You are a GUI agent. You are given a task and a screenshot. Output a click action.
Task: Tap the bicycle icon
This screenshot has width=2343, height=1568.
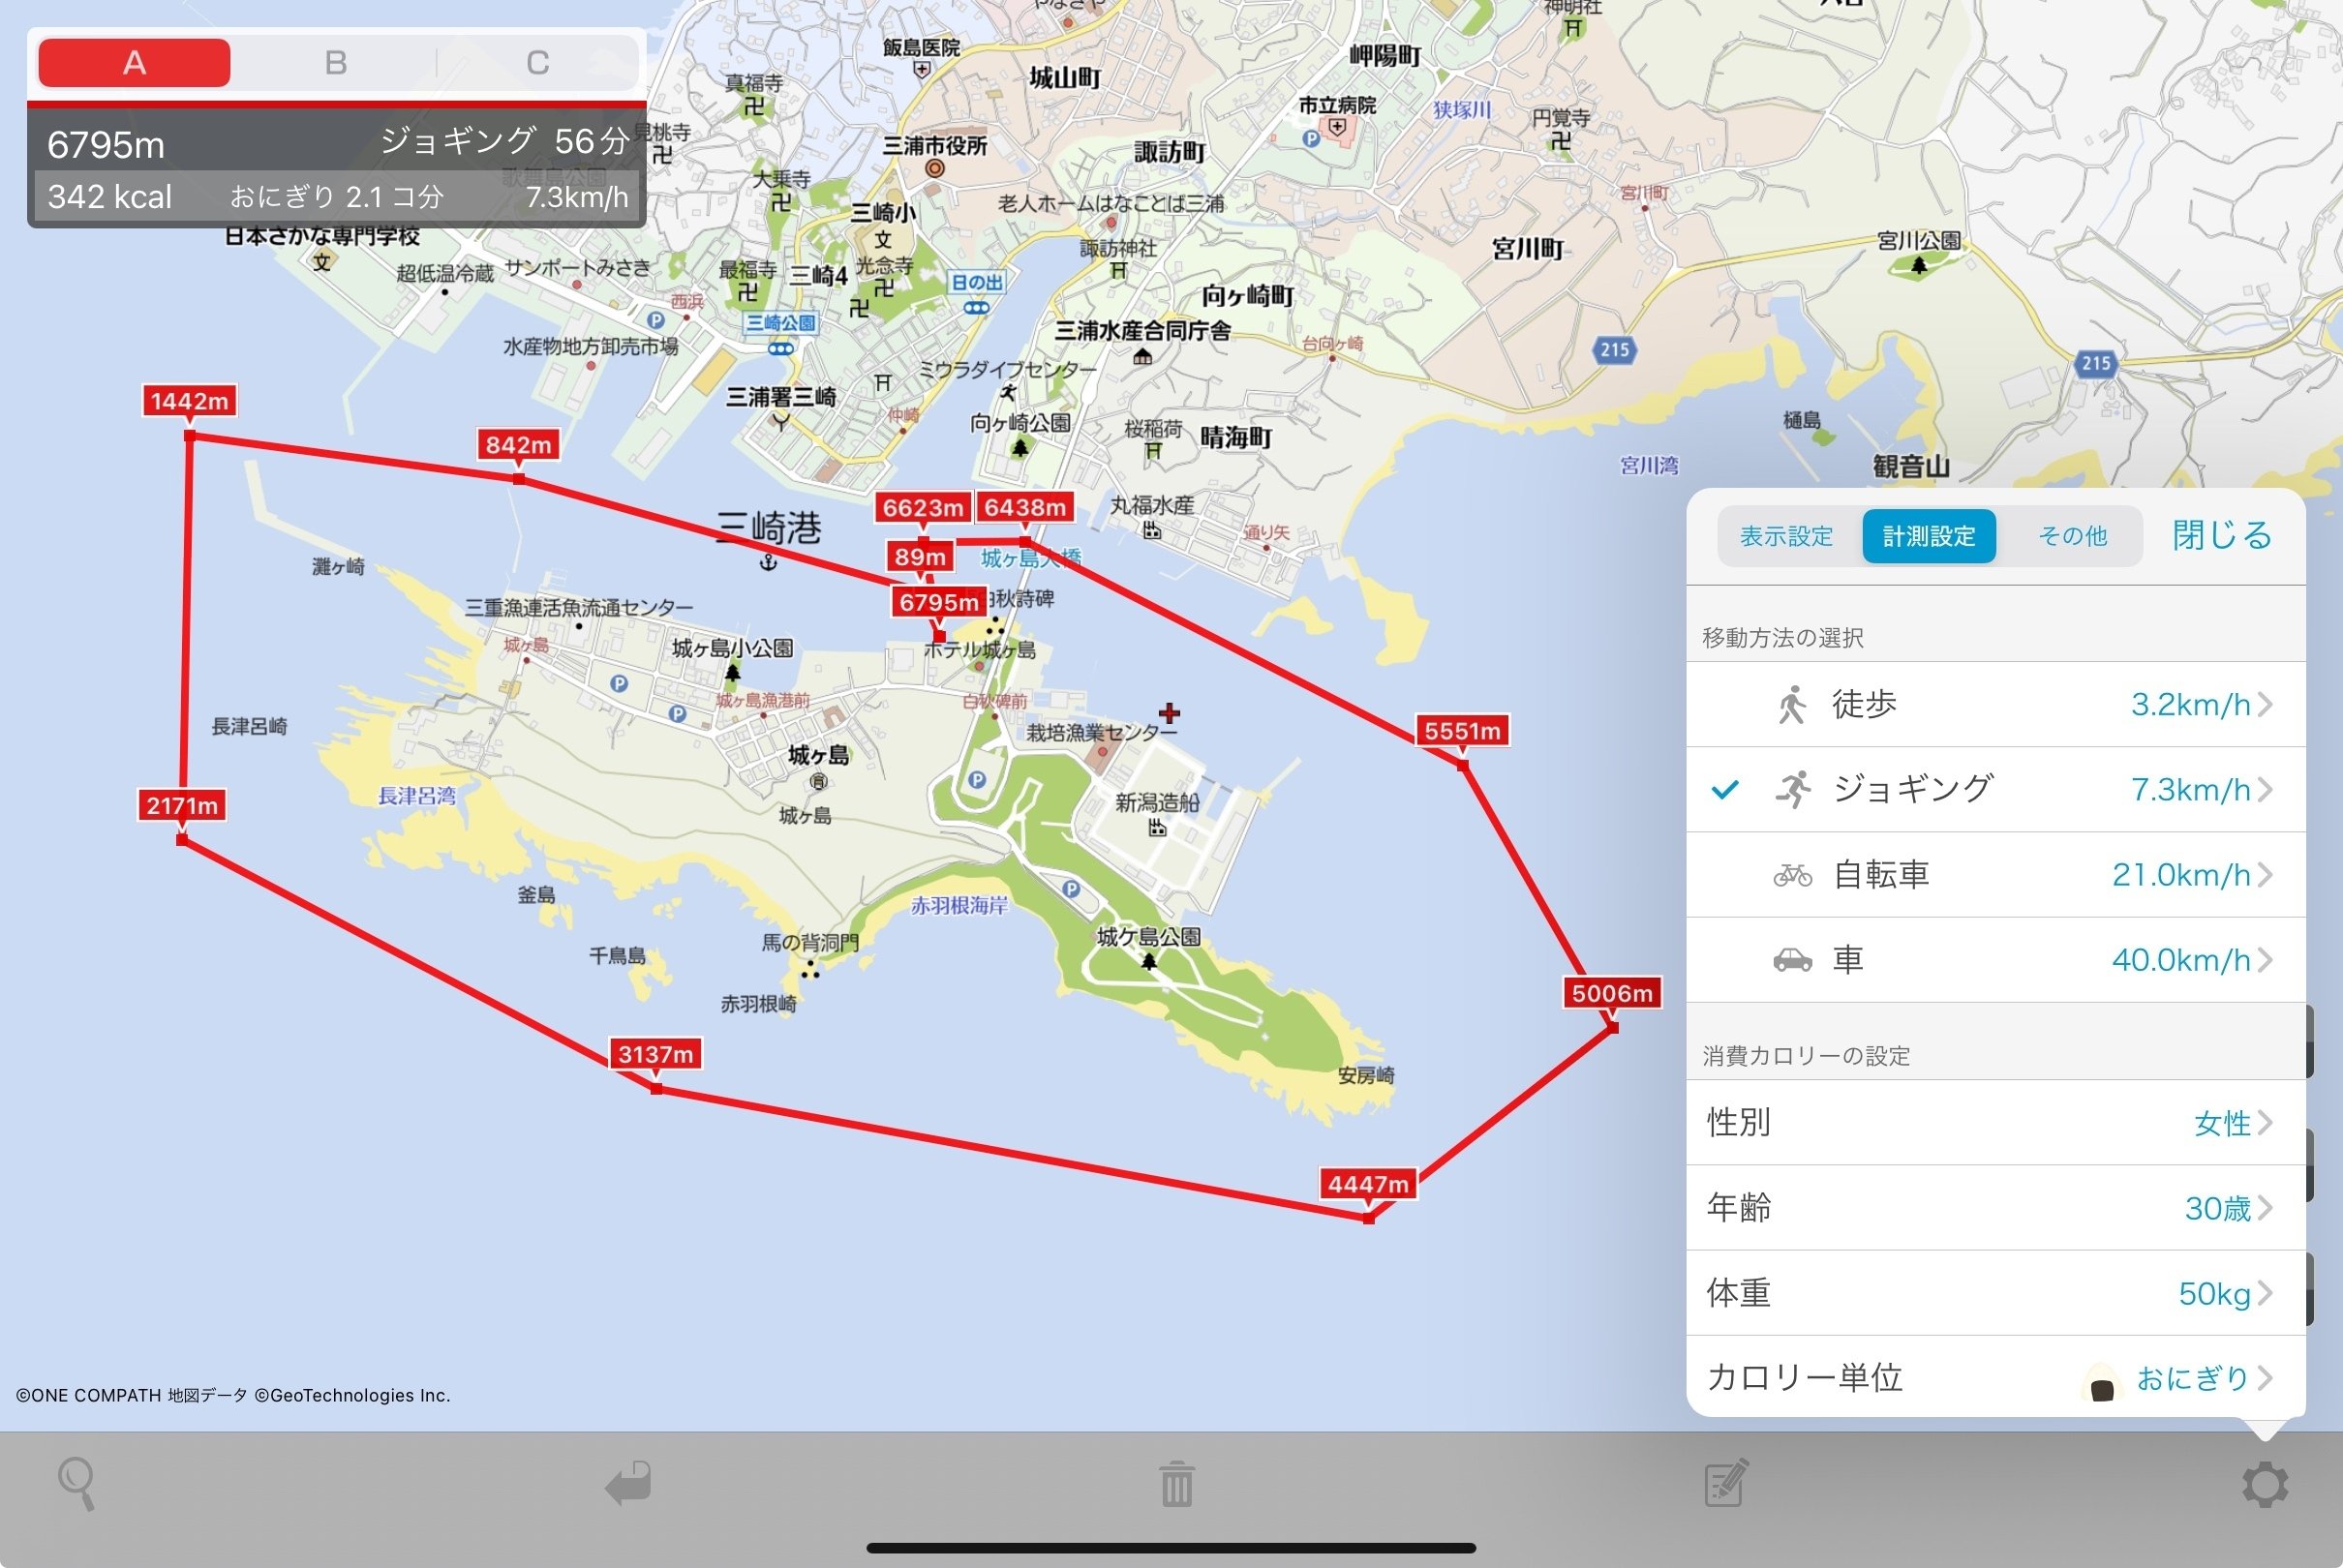(1792, 876)
